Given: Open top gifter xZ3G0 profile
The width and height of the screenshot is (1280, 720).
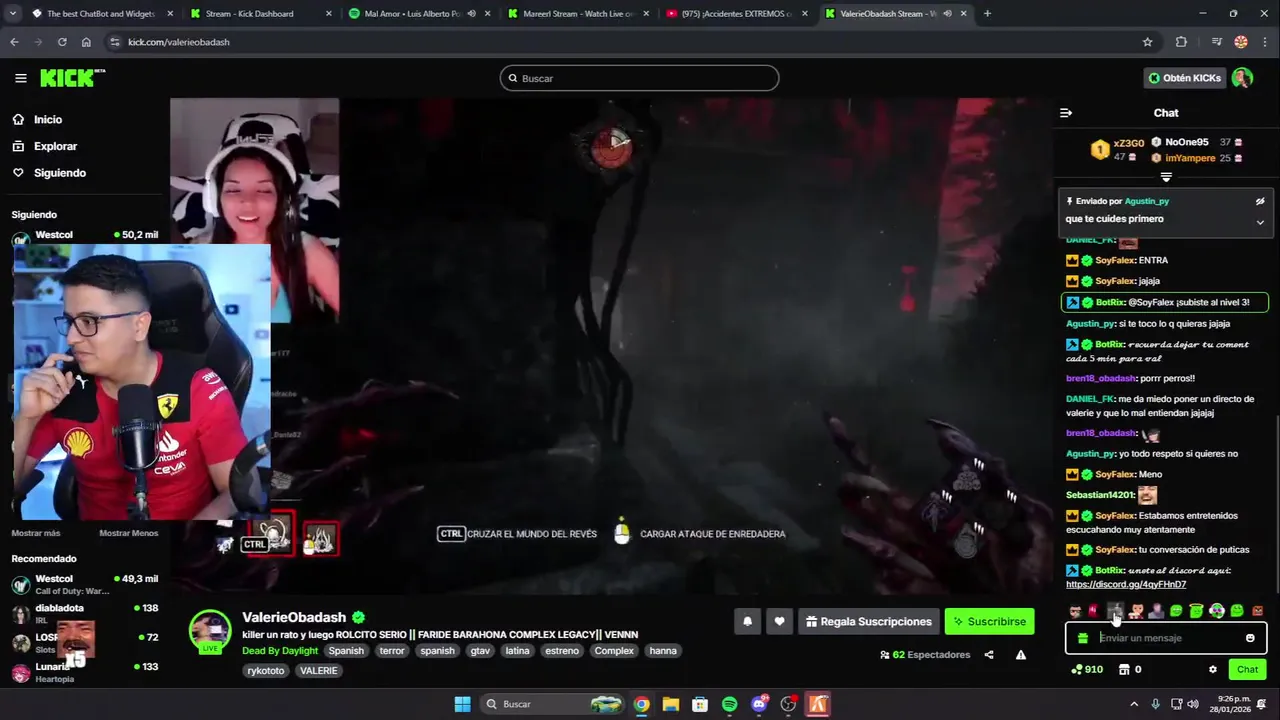Looking at the screenshot, I should (1128, 143).
